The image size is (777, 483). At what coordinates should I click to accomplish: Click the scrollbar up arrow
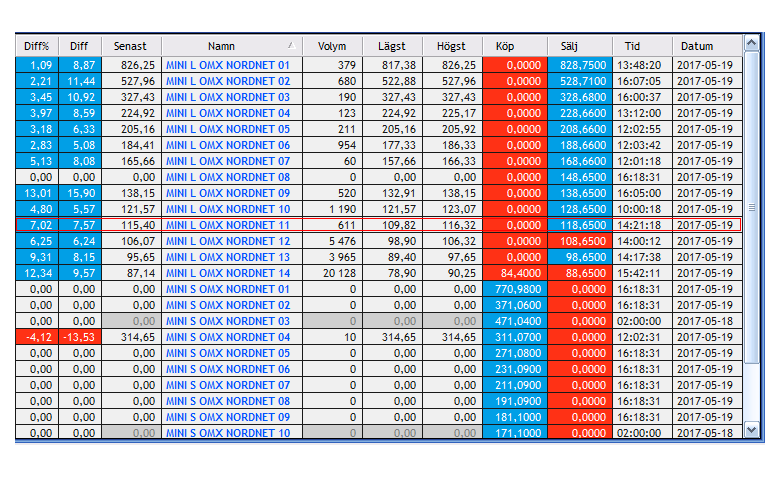pyautogui.click(x=752, y=44)
